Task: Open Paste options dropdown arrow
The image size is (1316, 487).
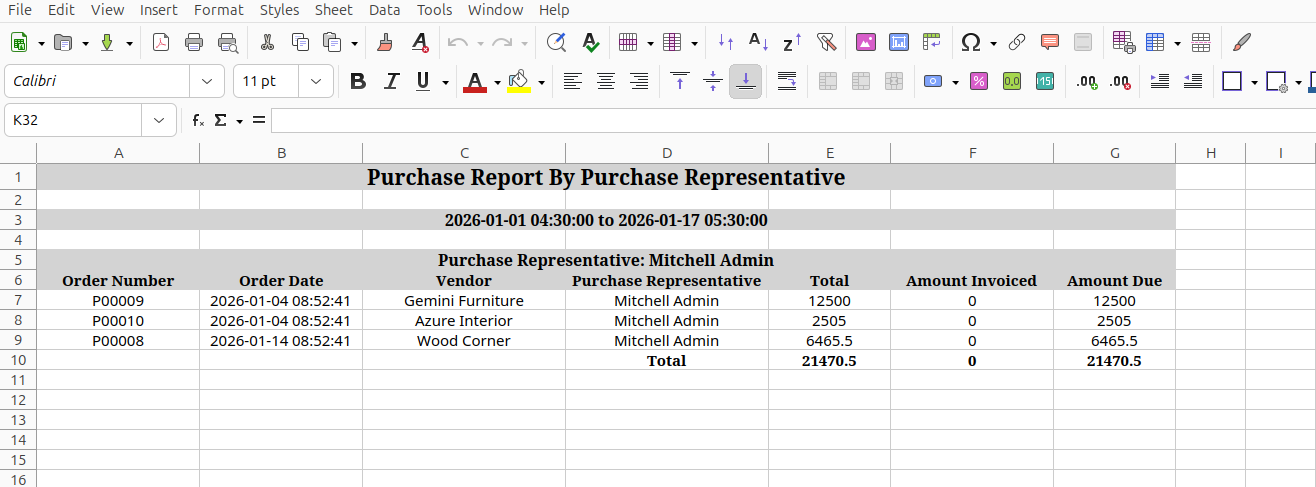Action: pyautogui.click(x=354, y=43)
